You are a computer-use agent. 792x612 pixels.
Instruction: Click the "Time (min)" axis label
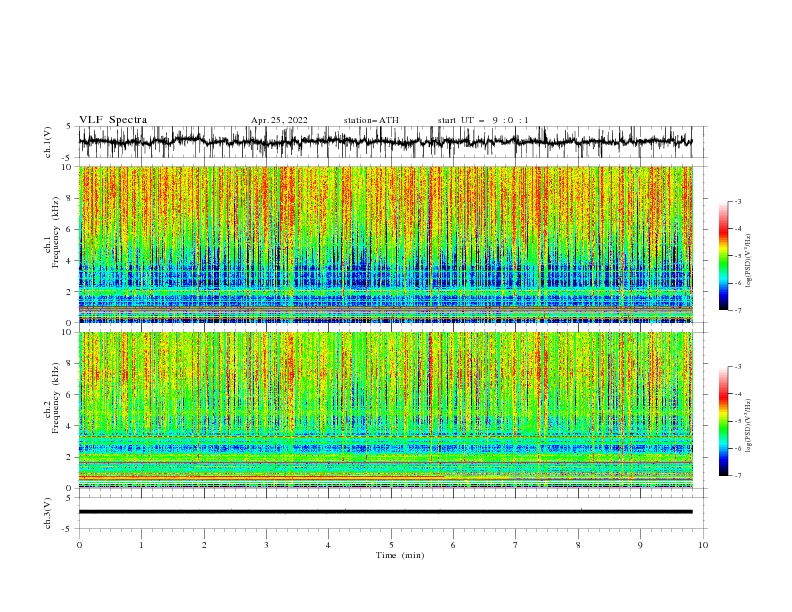400,555
